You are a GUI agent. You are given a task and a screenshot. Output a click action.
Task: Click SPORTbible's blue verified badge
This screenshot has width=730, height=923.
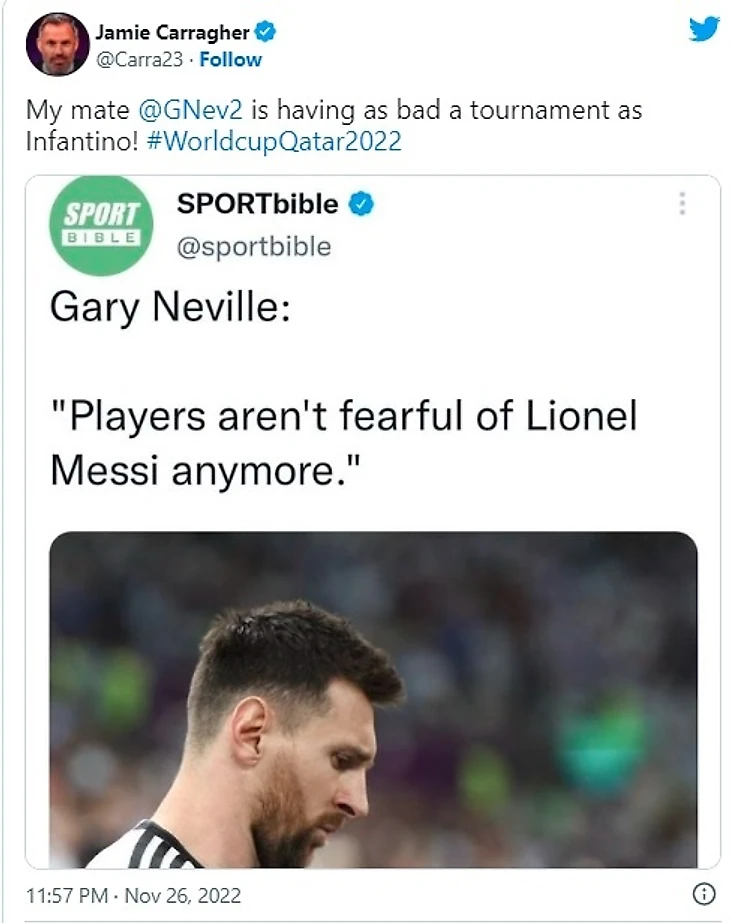pyautogui.click(x=361, y=205)
